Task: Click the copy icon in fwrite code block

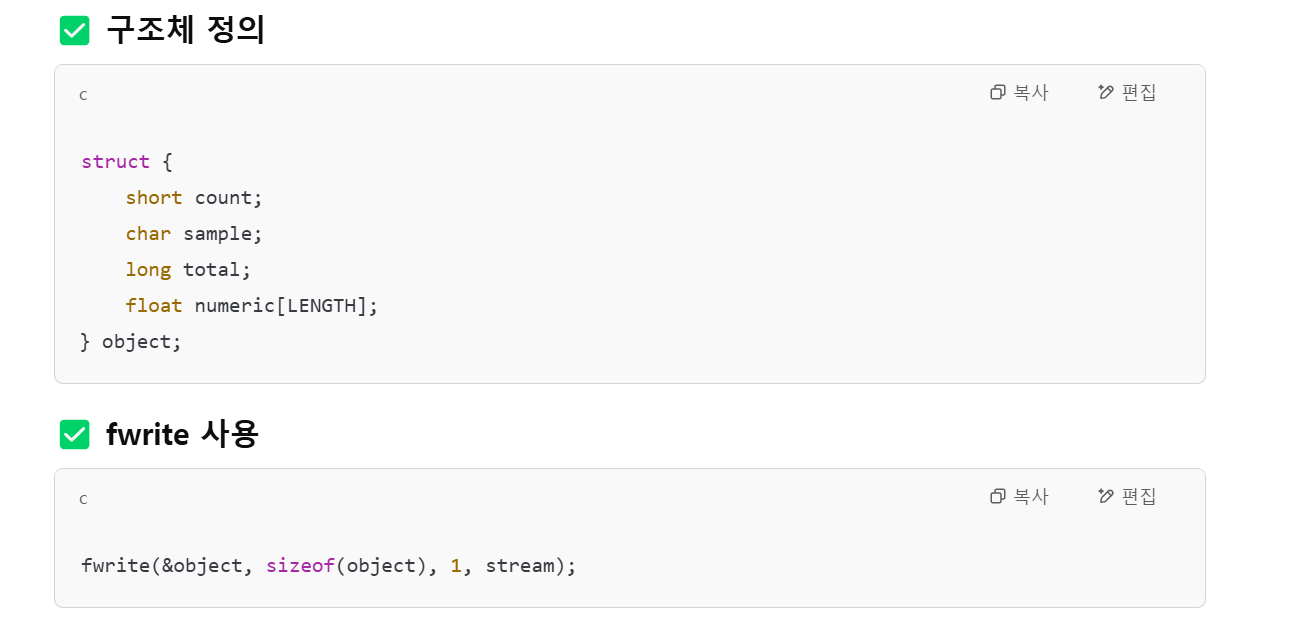Action: (x=997, y=496)
